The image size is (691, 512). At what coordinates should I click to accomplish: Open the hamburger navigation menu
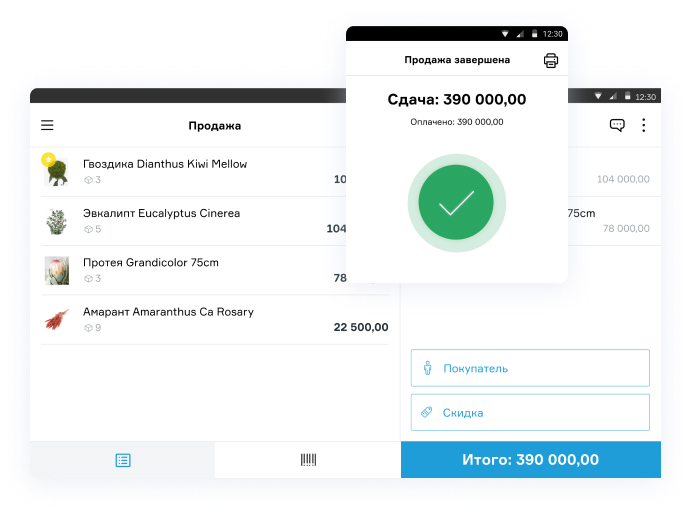point(47,125)
